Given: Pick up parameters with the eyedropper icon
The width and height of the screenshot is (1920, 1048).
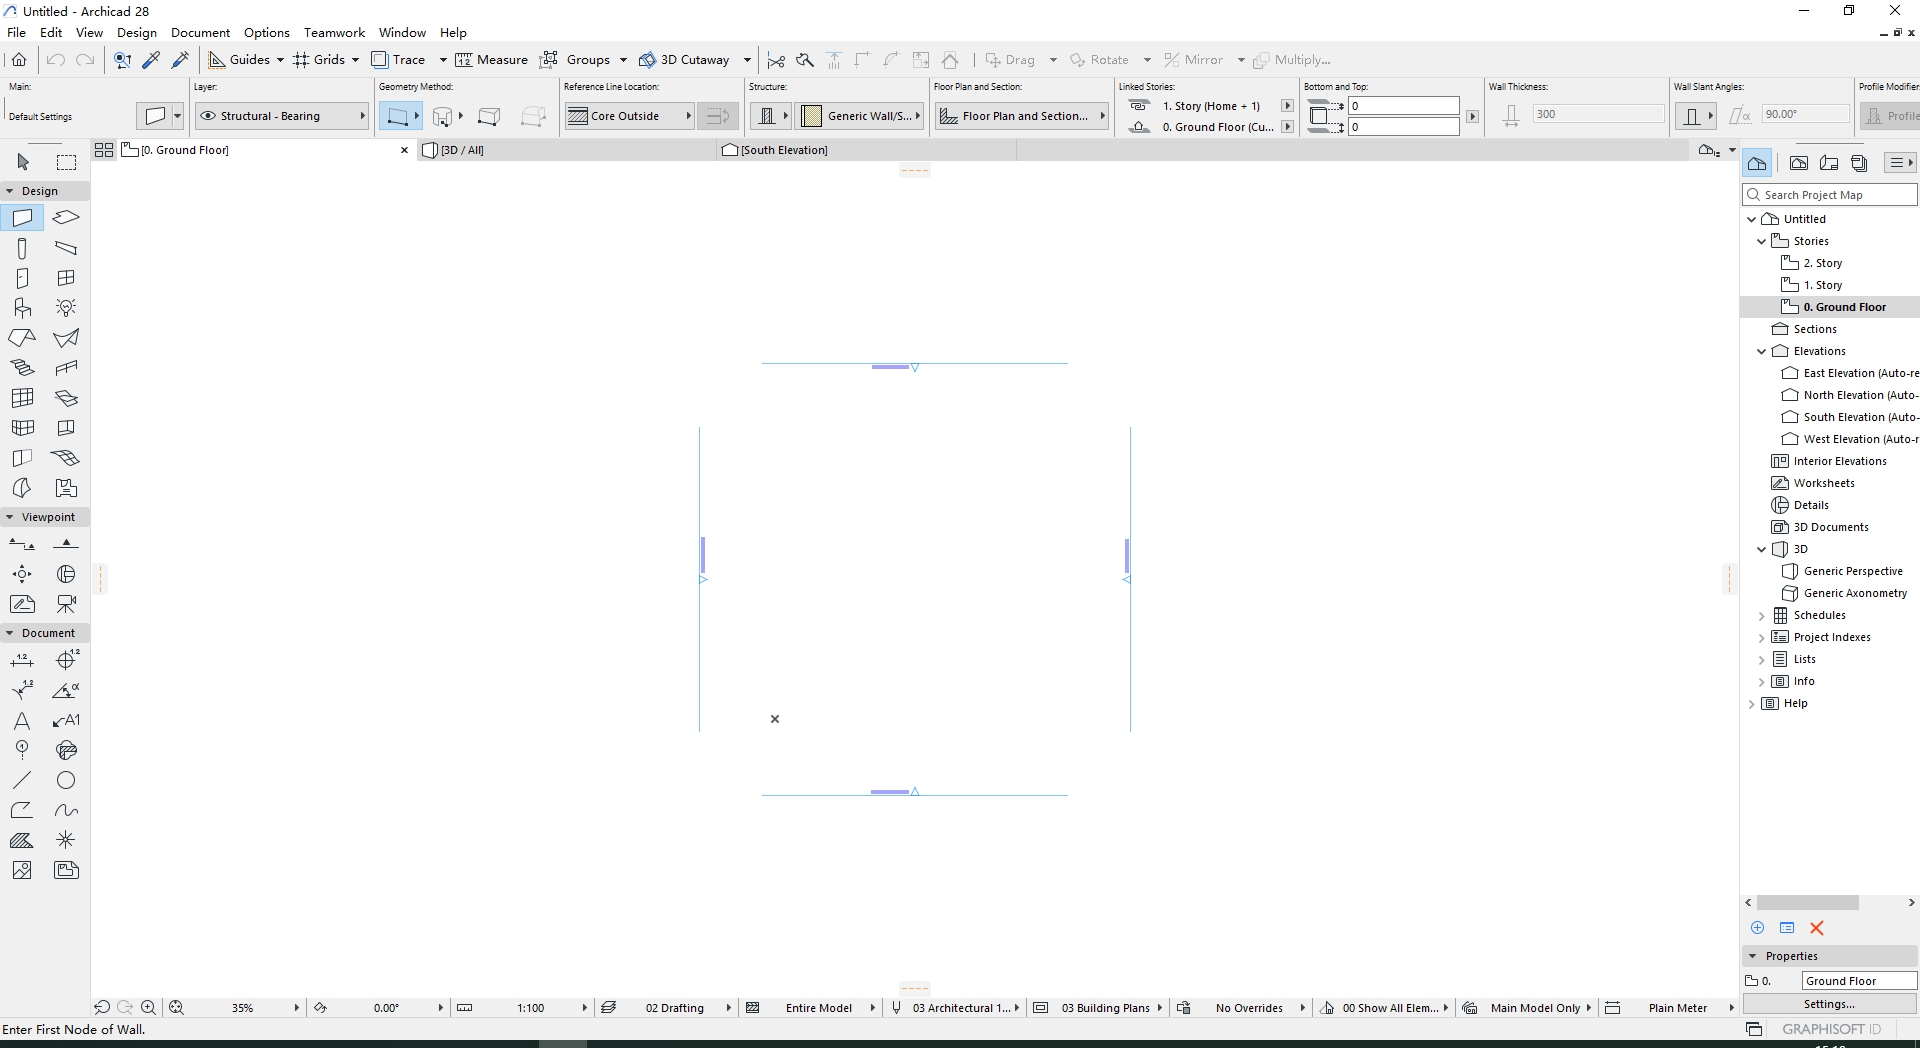Looking at the screenshot, I should point(150,60).
